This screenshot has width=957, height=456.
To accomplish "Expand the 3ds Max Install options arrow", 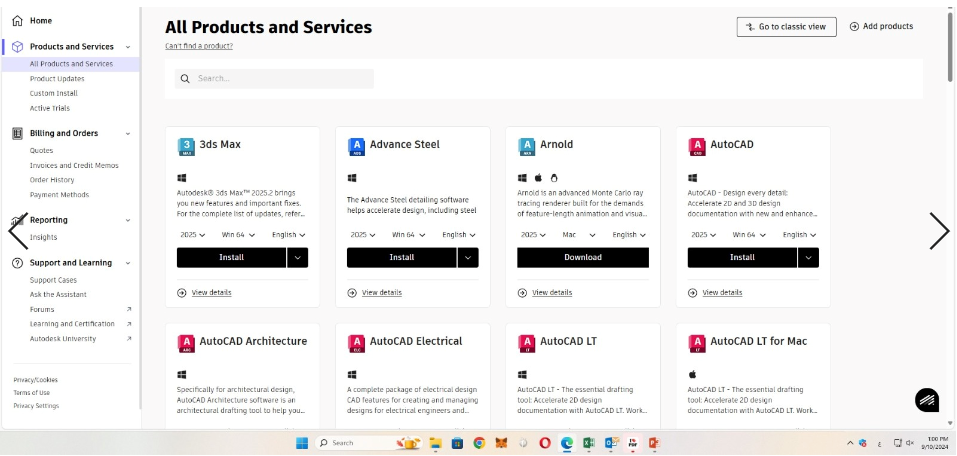I will (x=298, y=258).
